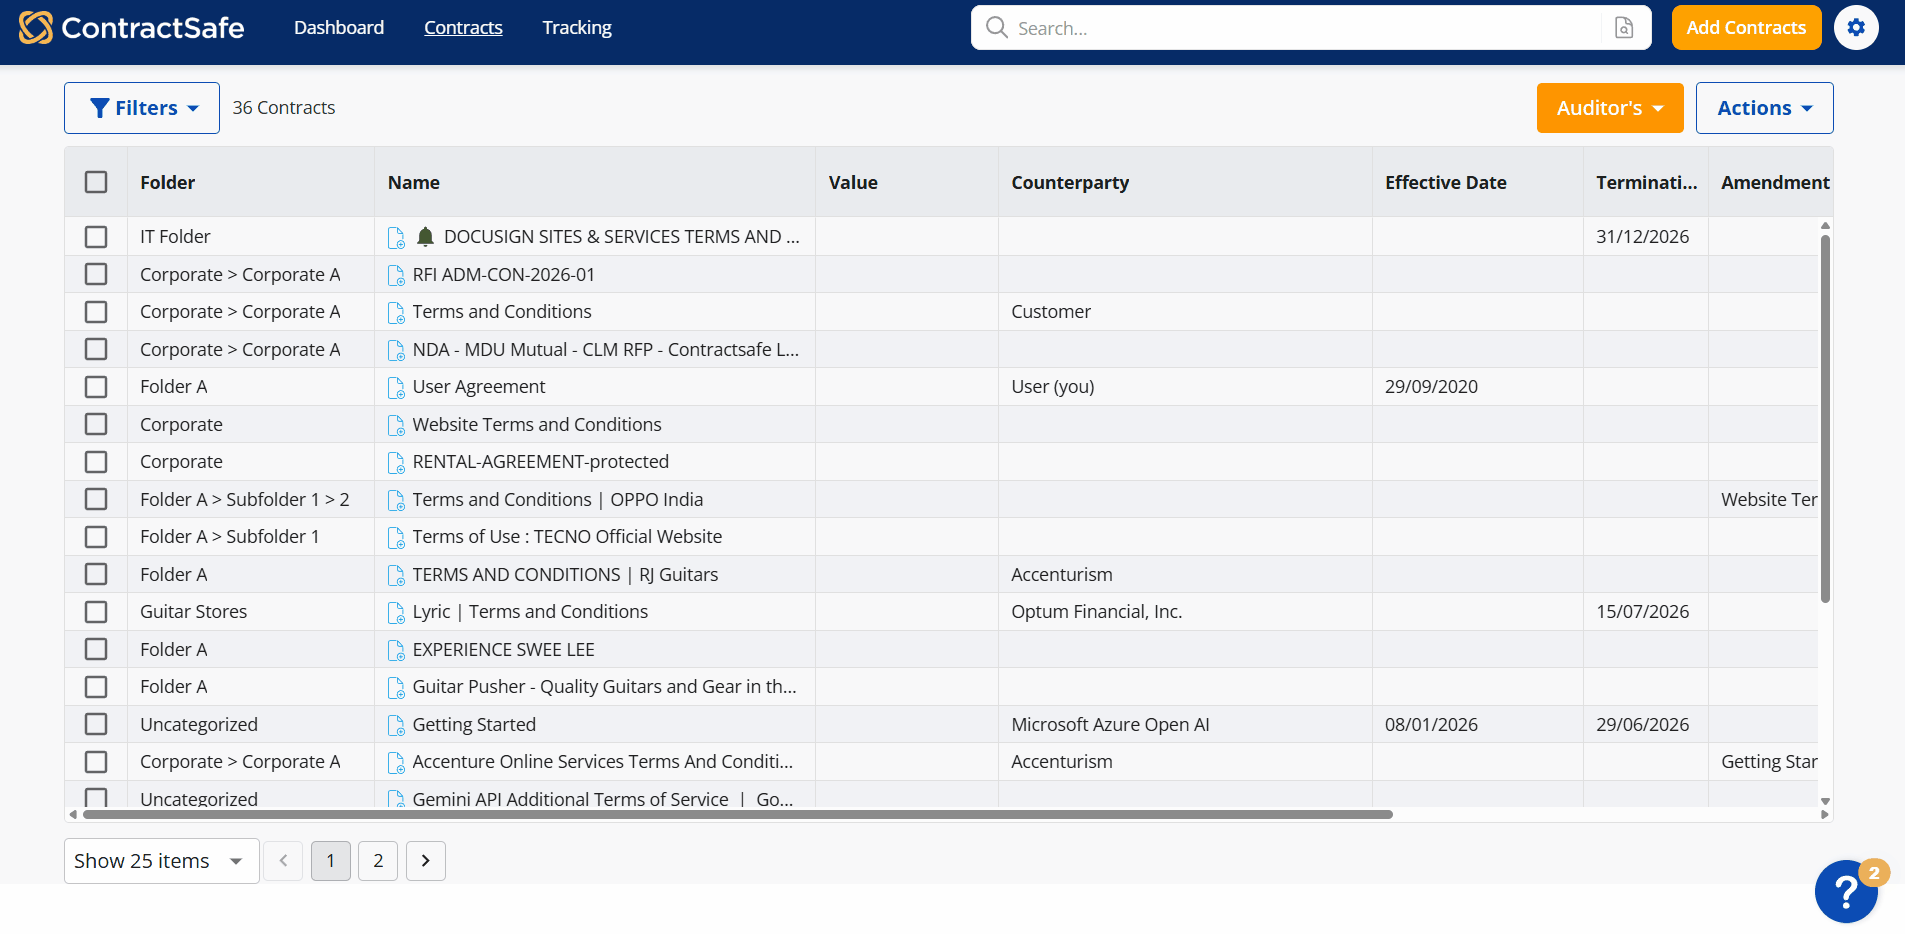Click the 31/12/2026 termination date
The image size is (1905, 934).
coord(1643,237)
